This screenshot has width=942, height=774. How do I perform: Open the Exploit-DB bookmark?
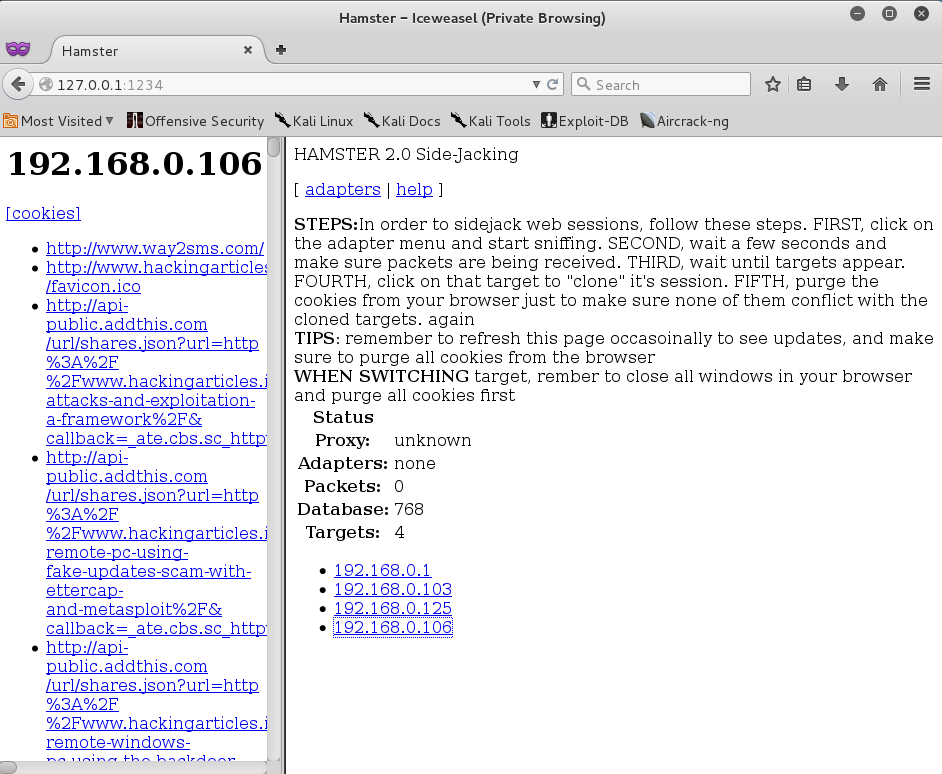(x=585, y=121)
